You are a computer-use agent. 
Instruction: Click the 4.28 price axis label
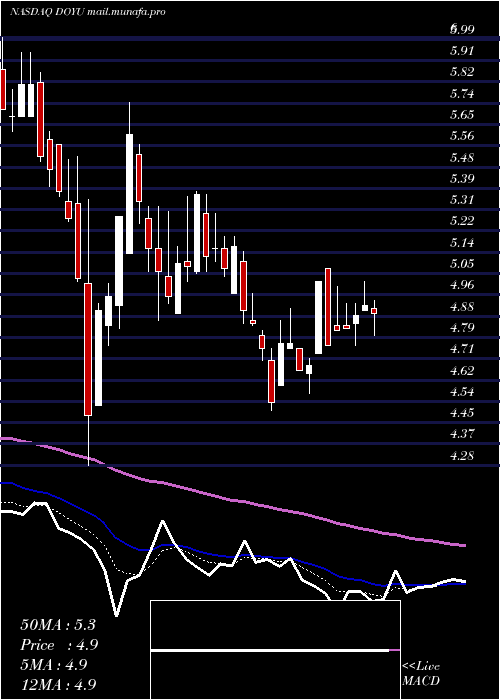(462, 455)
